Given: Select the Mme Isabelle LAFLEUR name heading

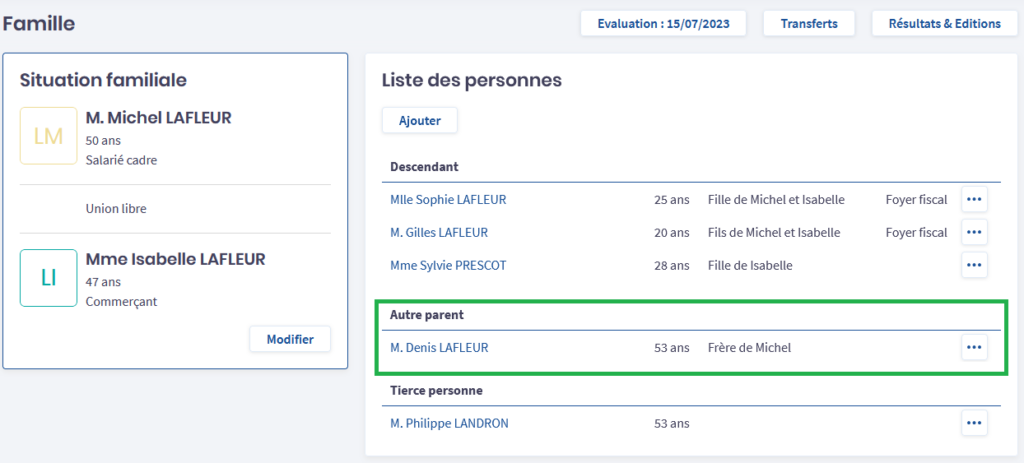Looking at the screenshot, I should (175, 260).
